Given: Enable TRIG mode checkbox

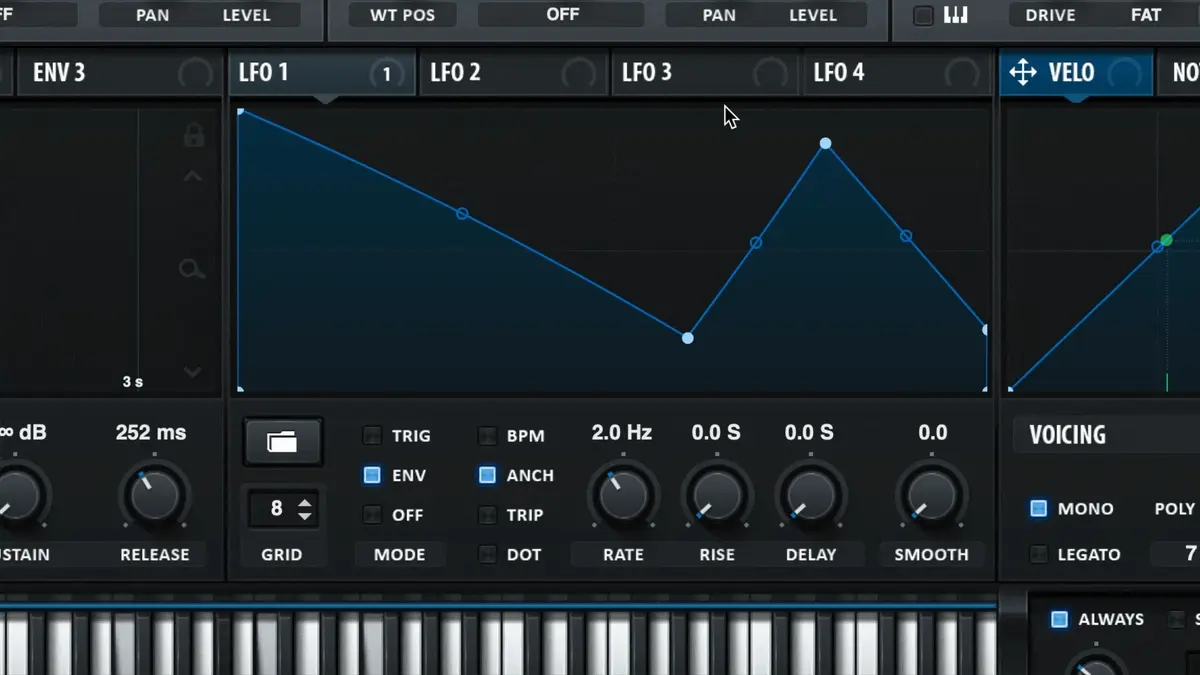Looking at the screenshot, I should (372, 436).
